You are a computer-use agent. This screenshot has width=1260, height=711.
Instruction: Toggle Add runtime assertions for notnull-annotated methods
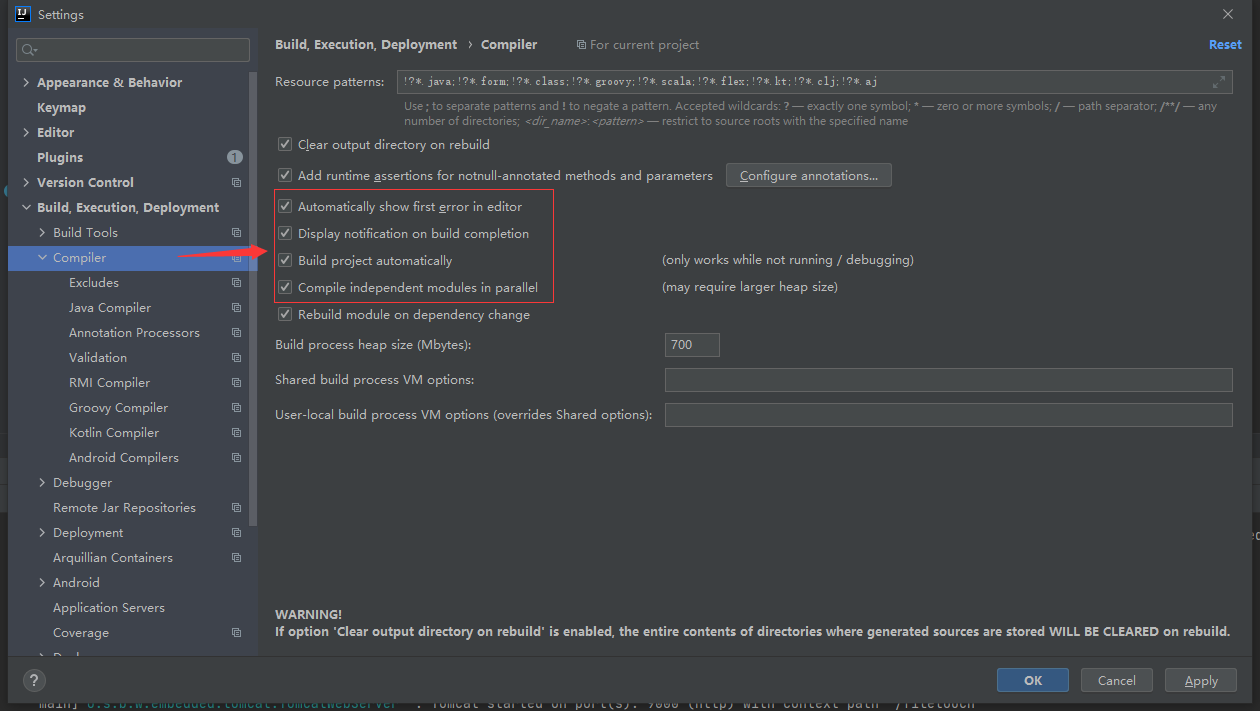pyautogui.click(x=285, y=175)
